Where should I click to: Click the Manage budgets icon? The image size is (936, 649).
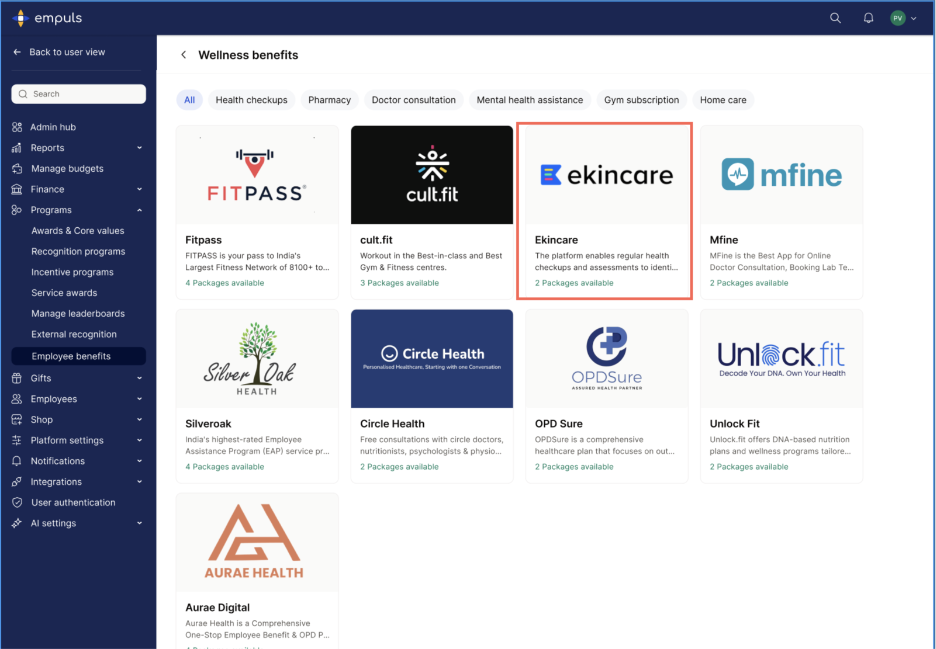click(17, 168)
